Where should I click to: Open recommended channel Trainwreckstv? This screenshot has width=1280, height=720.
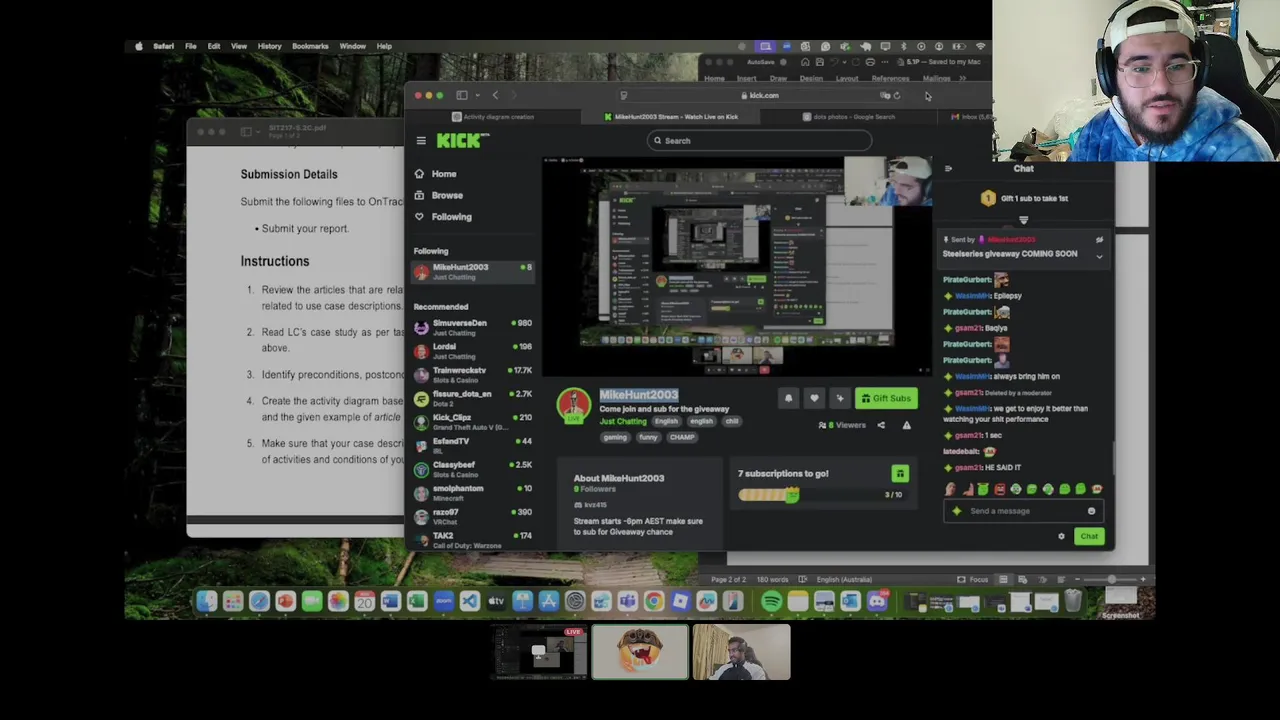(473, 374)
